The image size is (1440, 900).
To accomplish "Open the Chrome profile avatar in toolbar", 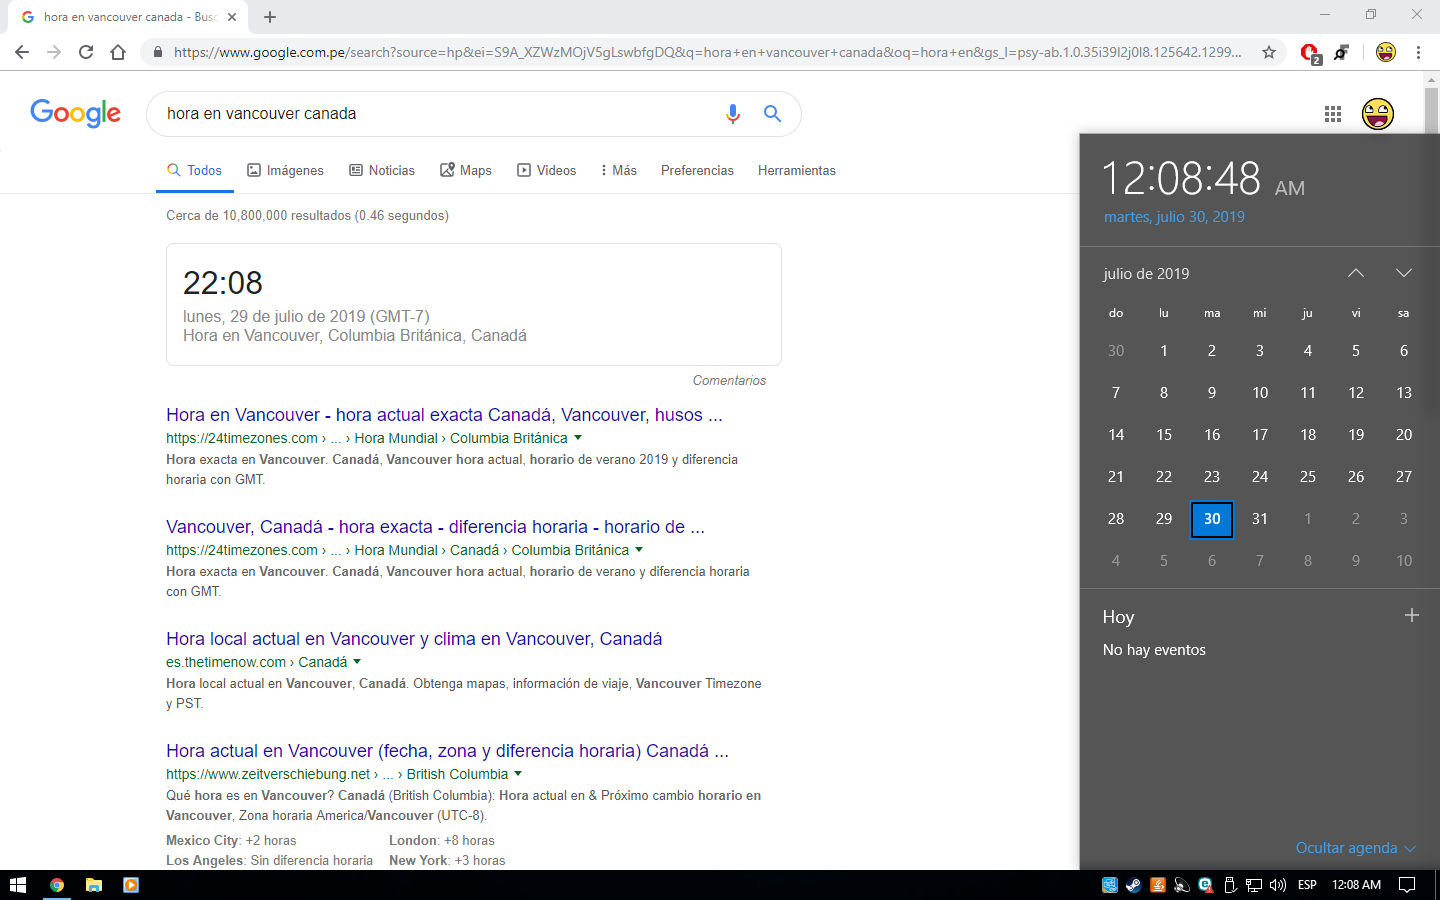I will point(1385,52).
